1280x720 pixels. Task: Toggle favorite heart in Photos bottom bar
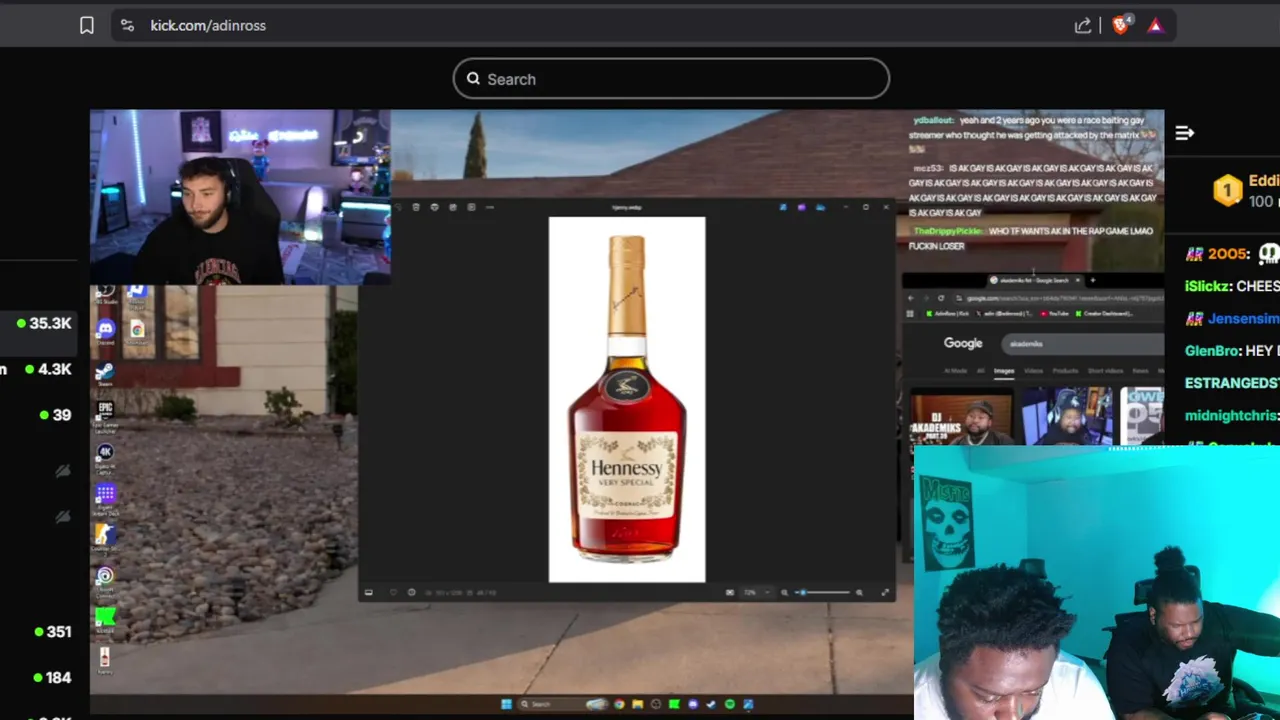[393, 592]
